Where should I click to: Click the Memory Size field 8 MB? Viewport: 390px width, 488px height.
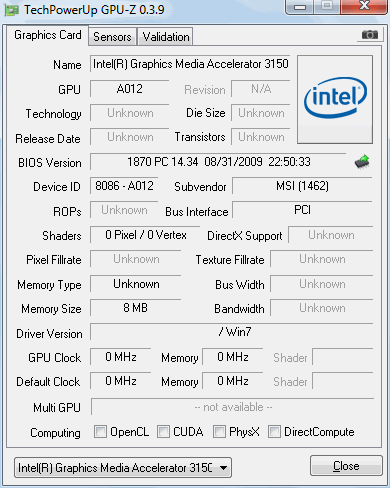pos(136,308)
